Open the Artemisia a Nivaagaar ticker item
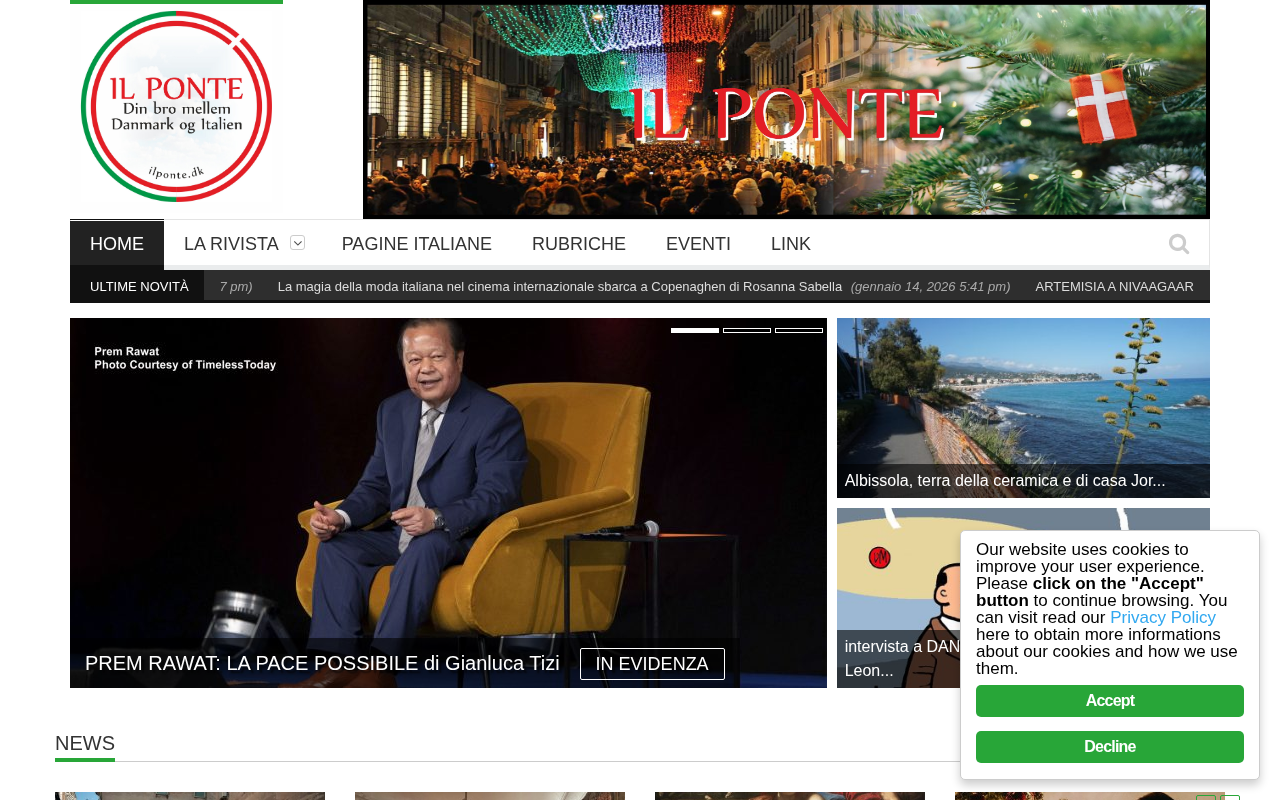The image size is (1280, 800). [x=1114, y=287]
